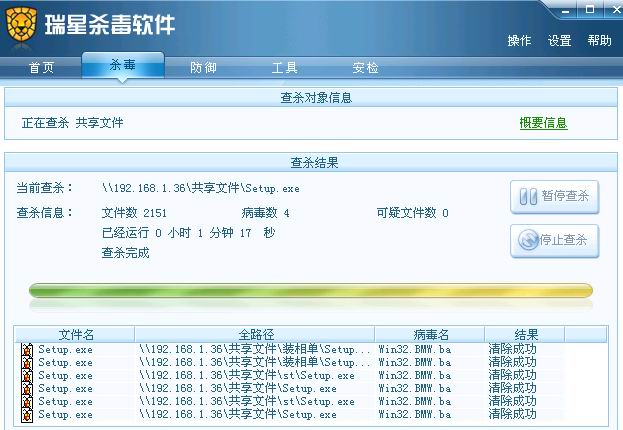The image size is (623, 430).
Task: Open the 首页 tab
Action: pos(41,67)
